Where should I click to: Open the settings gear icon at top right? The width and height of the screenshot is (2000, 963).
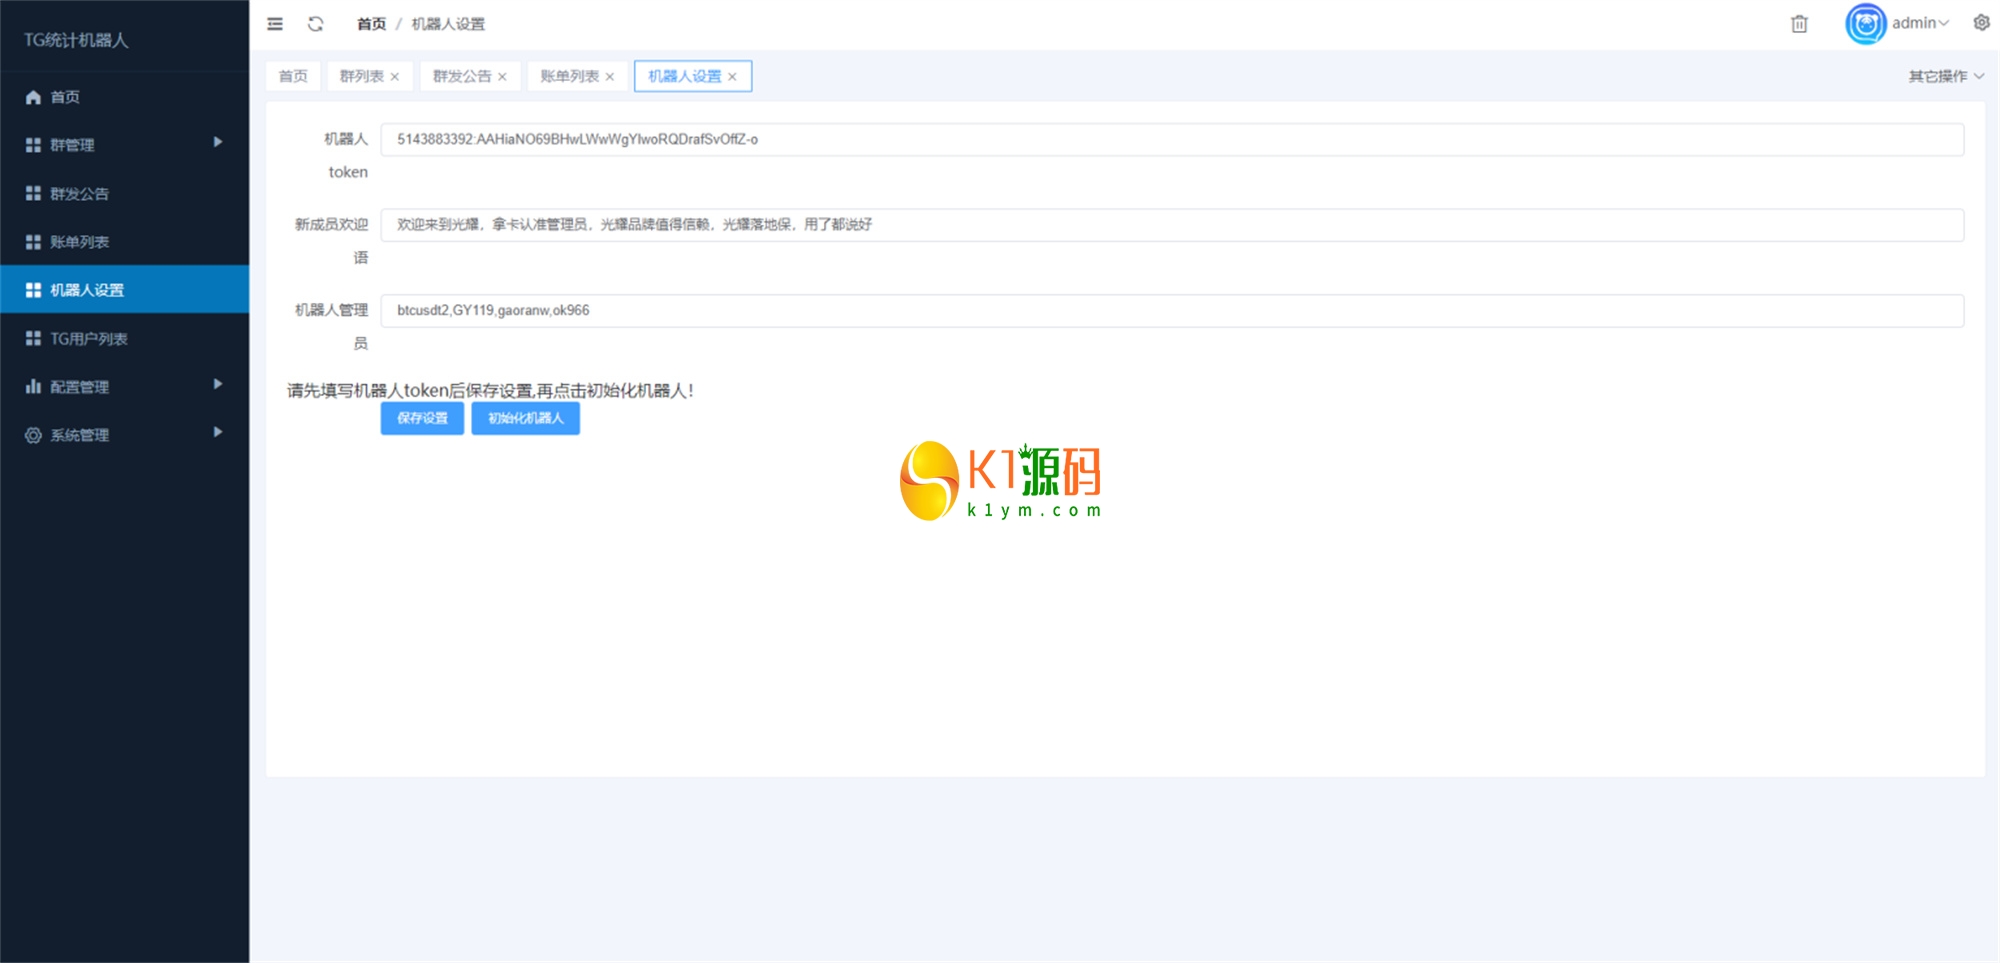(1981, 23)
